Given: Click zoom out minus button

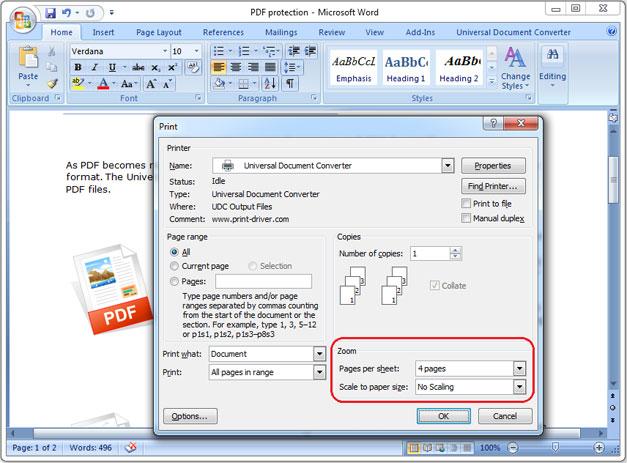Looking at the screenshot, I should click(513, 448).
